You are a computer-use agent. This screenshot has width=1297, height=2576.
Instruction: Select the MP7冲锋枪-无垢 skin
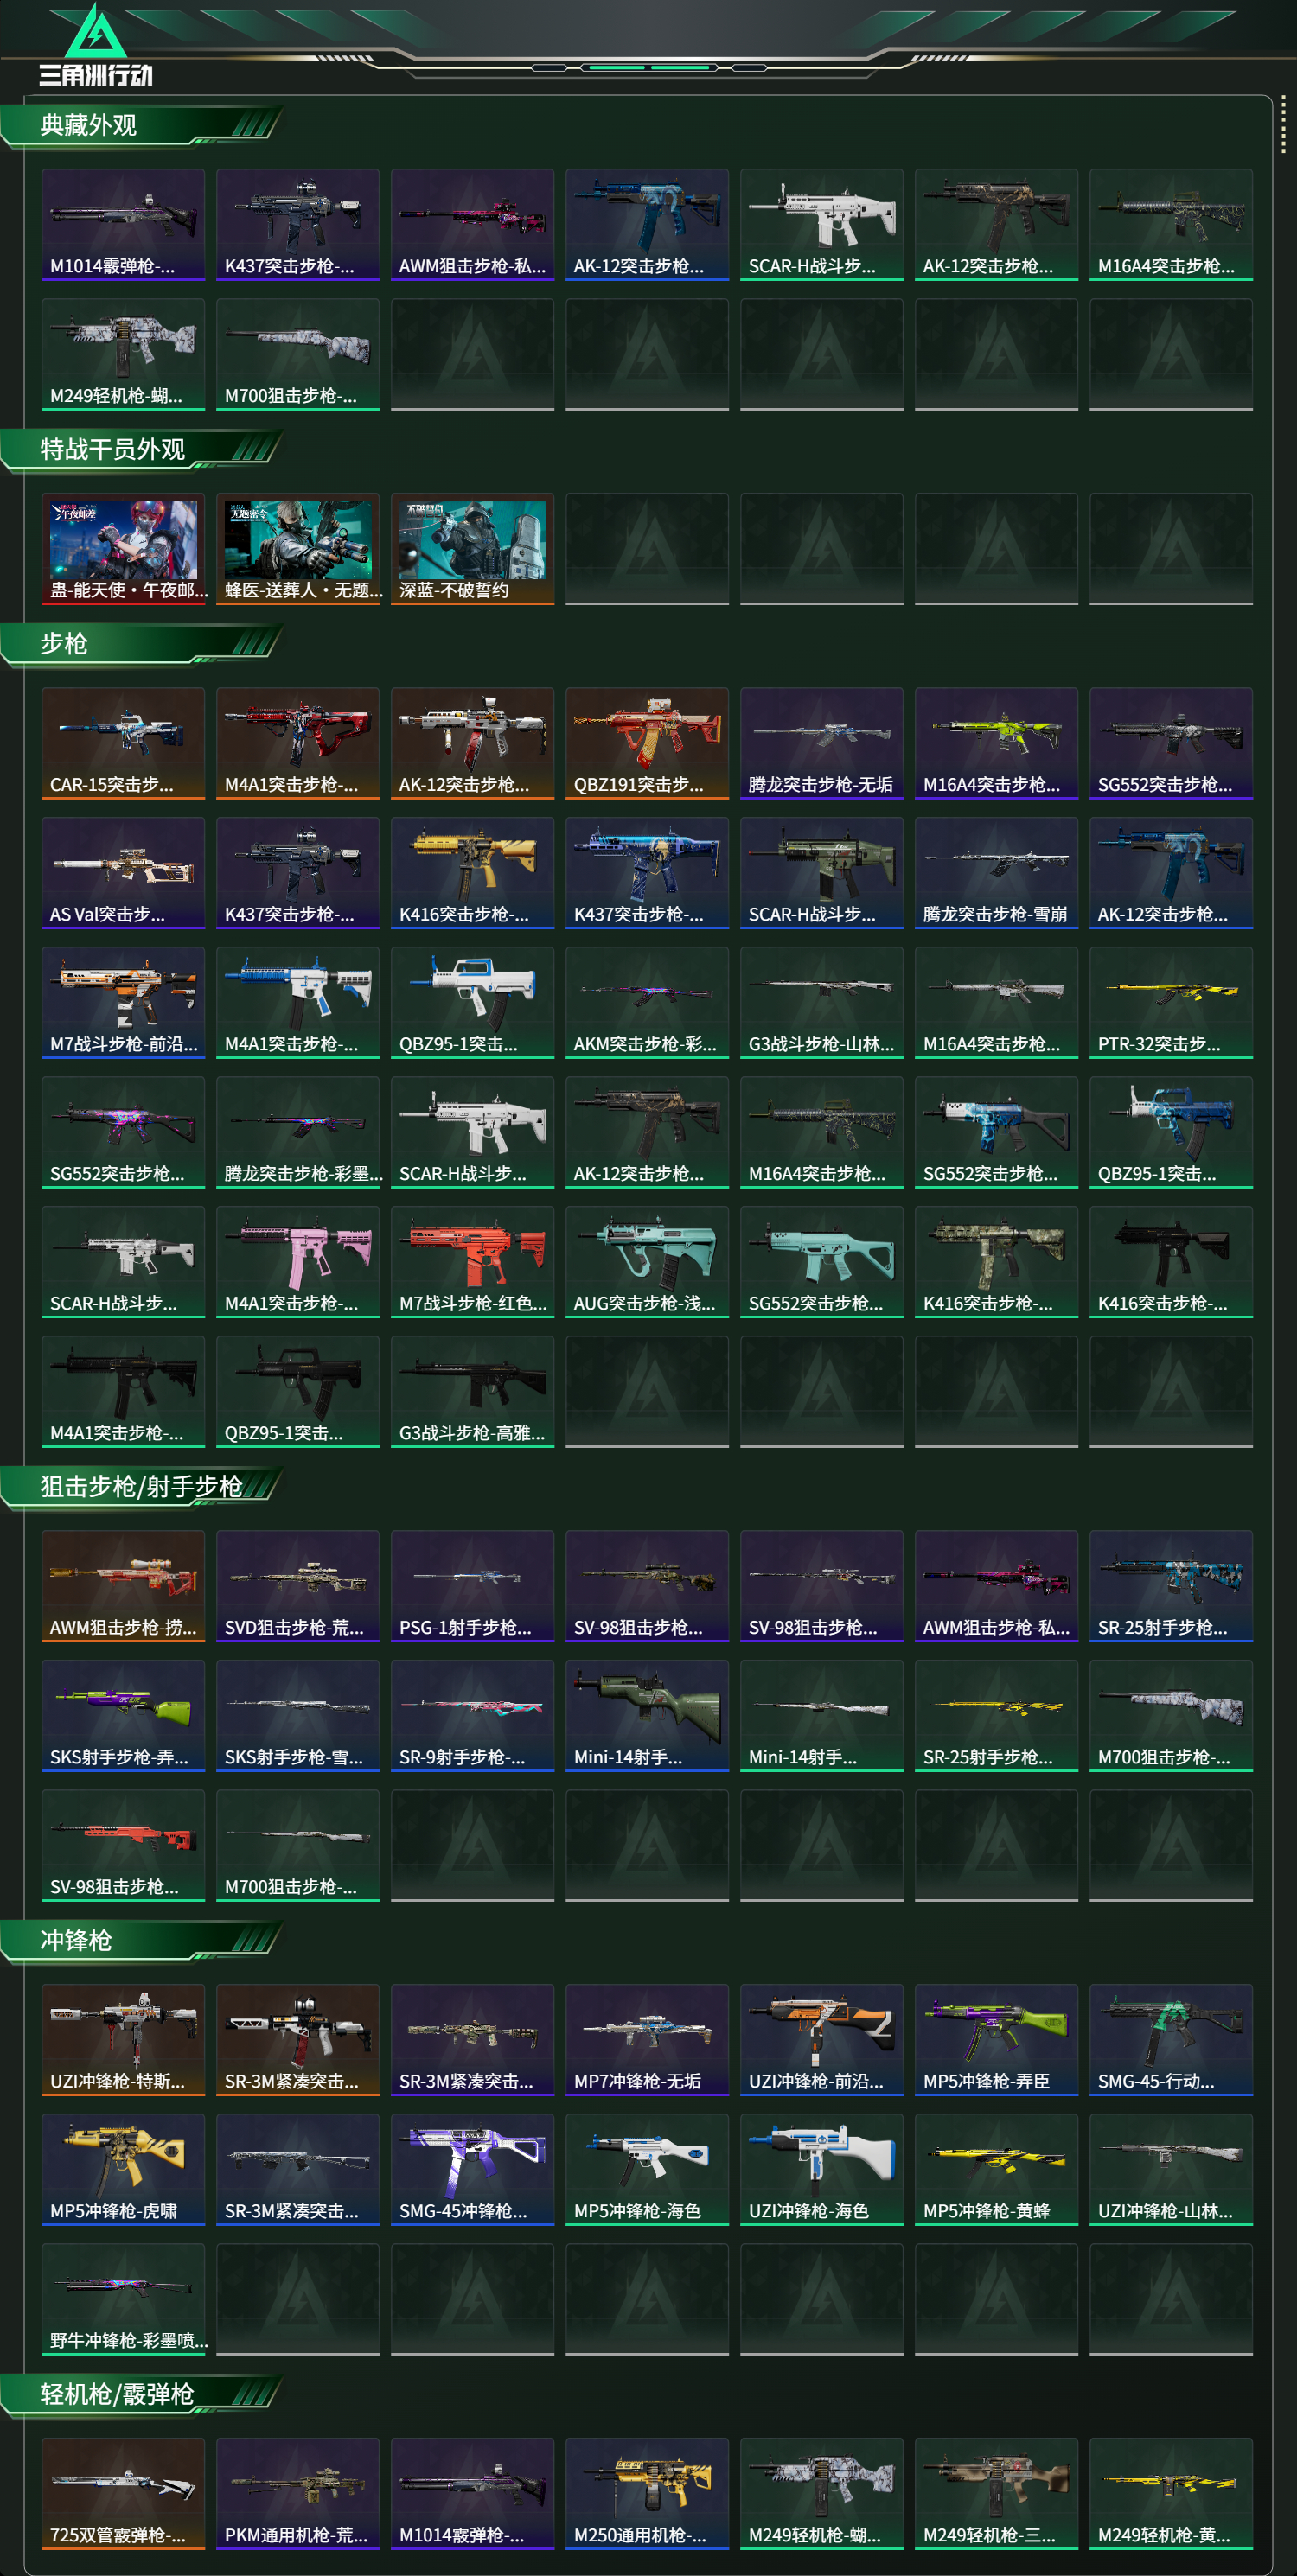pos(647,2040)
